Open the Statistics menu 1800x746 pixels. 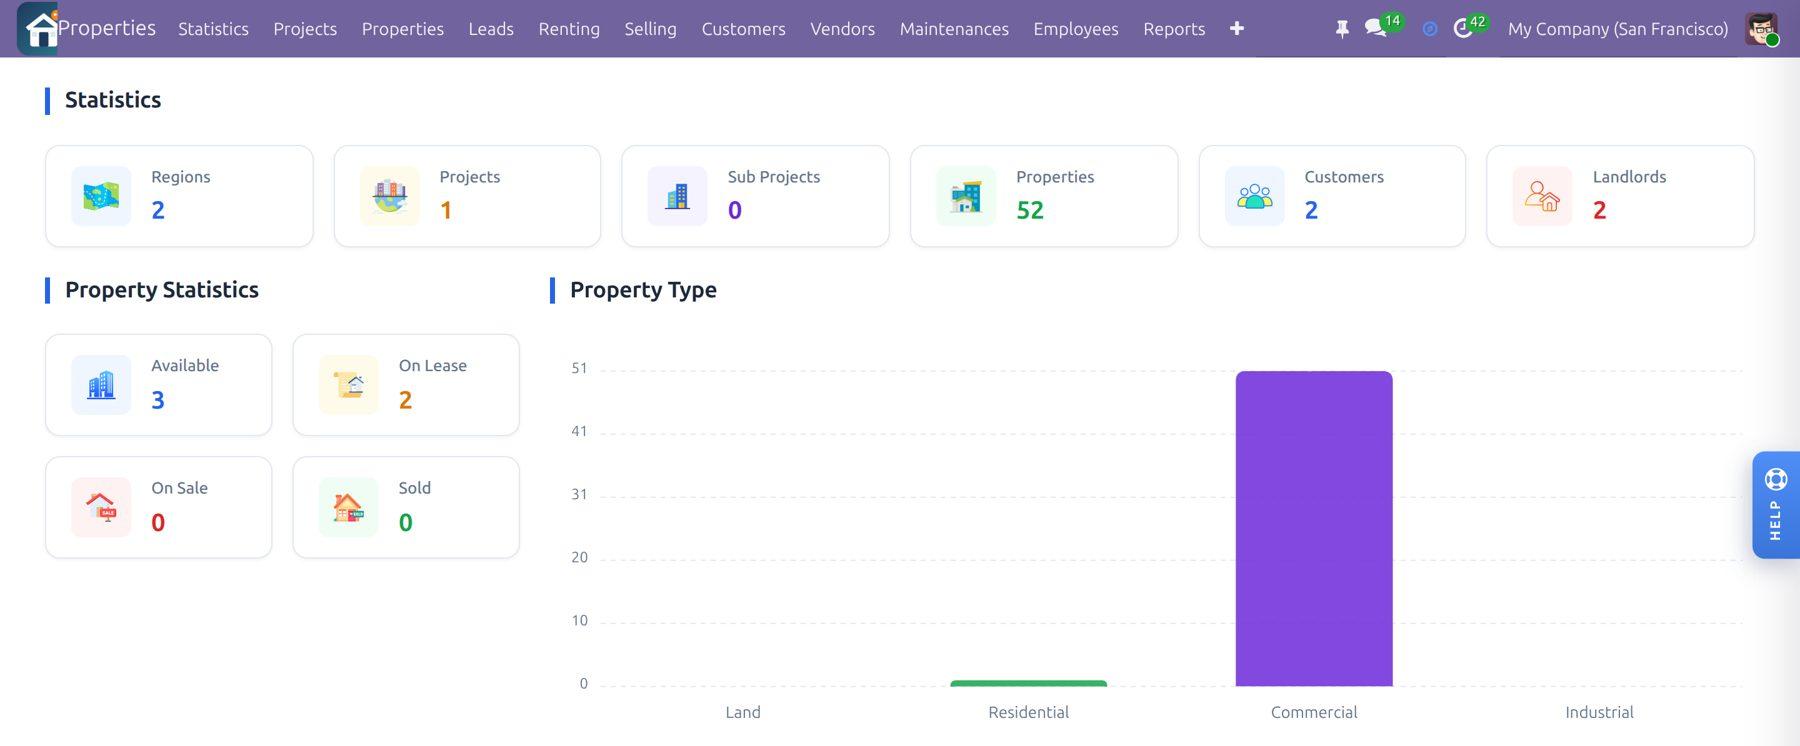[213, 29]
